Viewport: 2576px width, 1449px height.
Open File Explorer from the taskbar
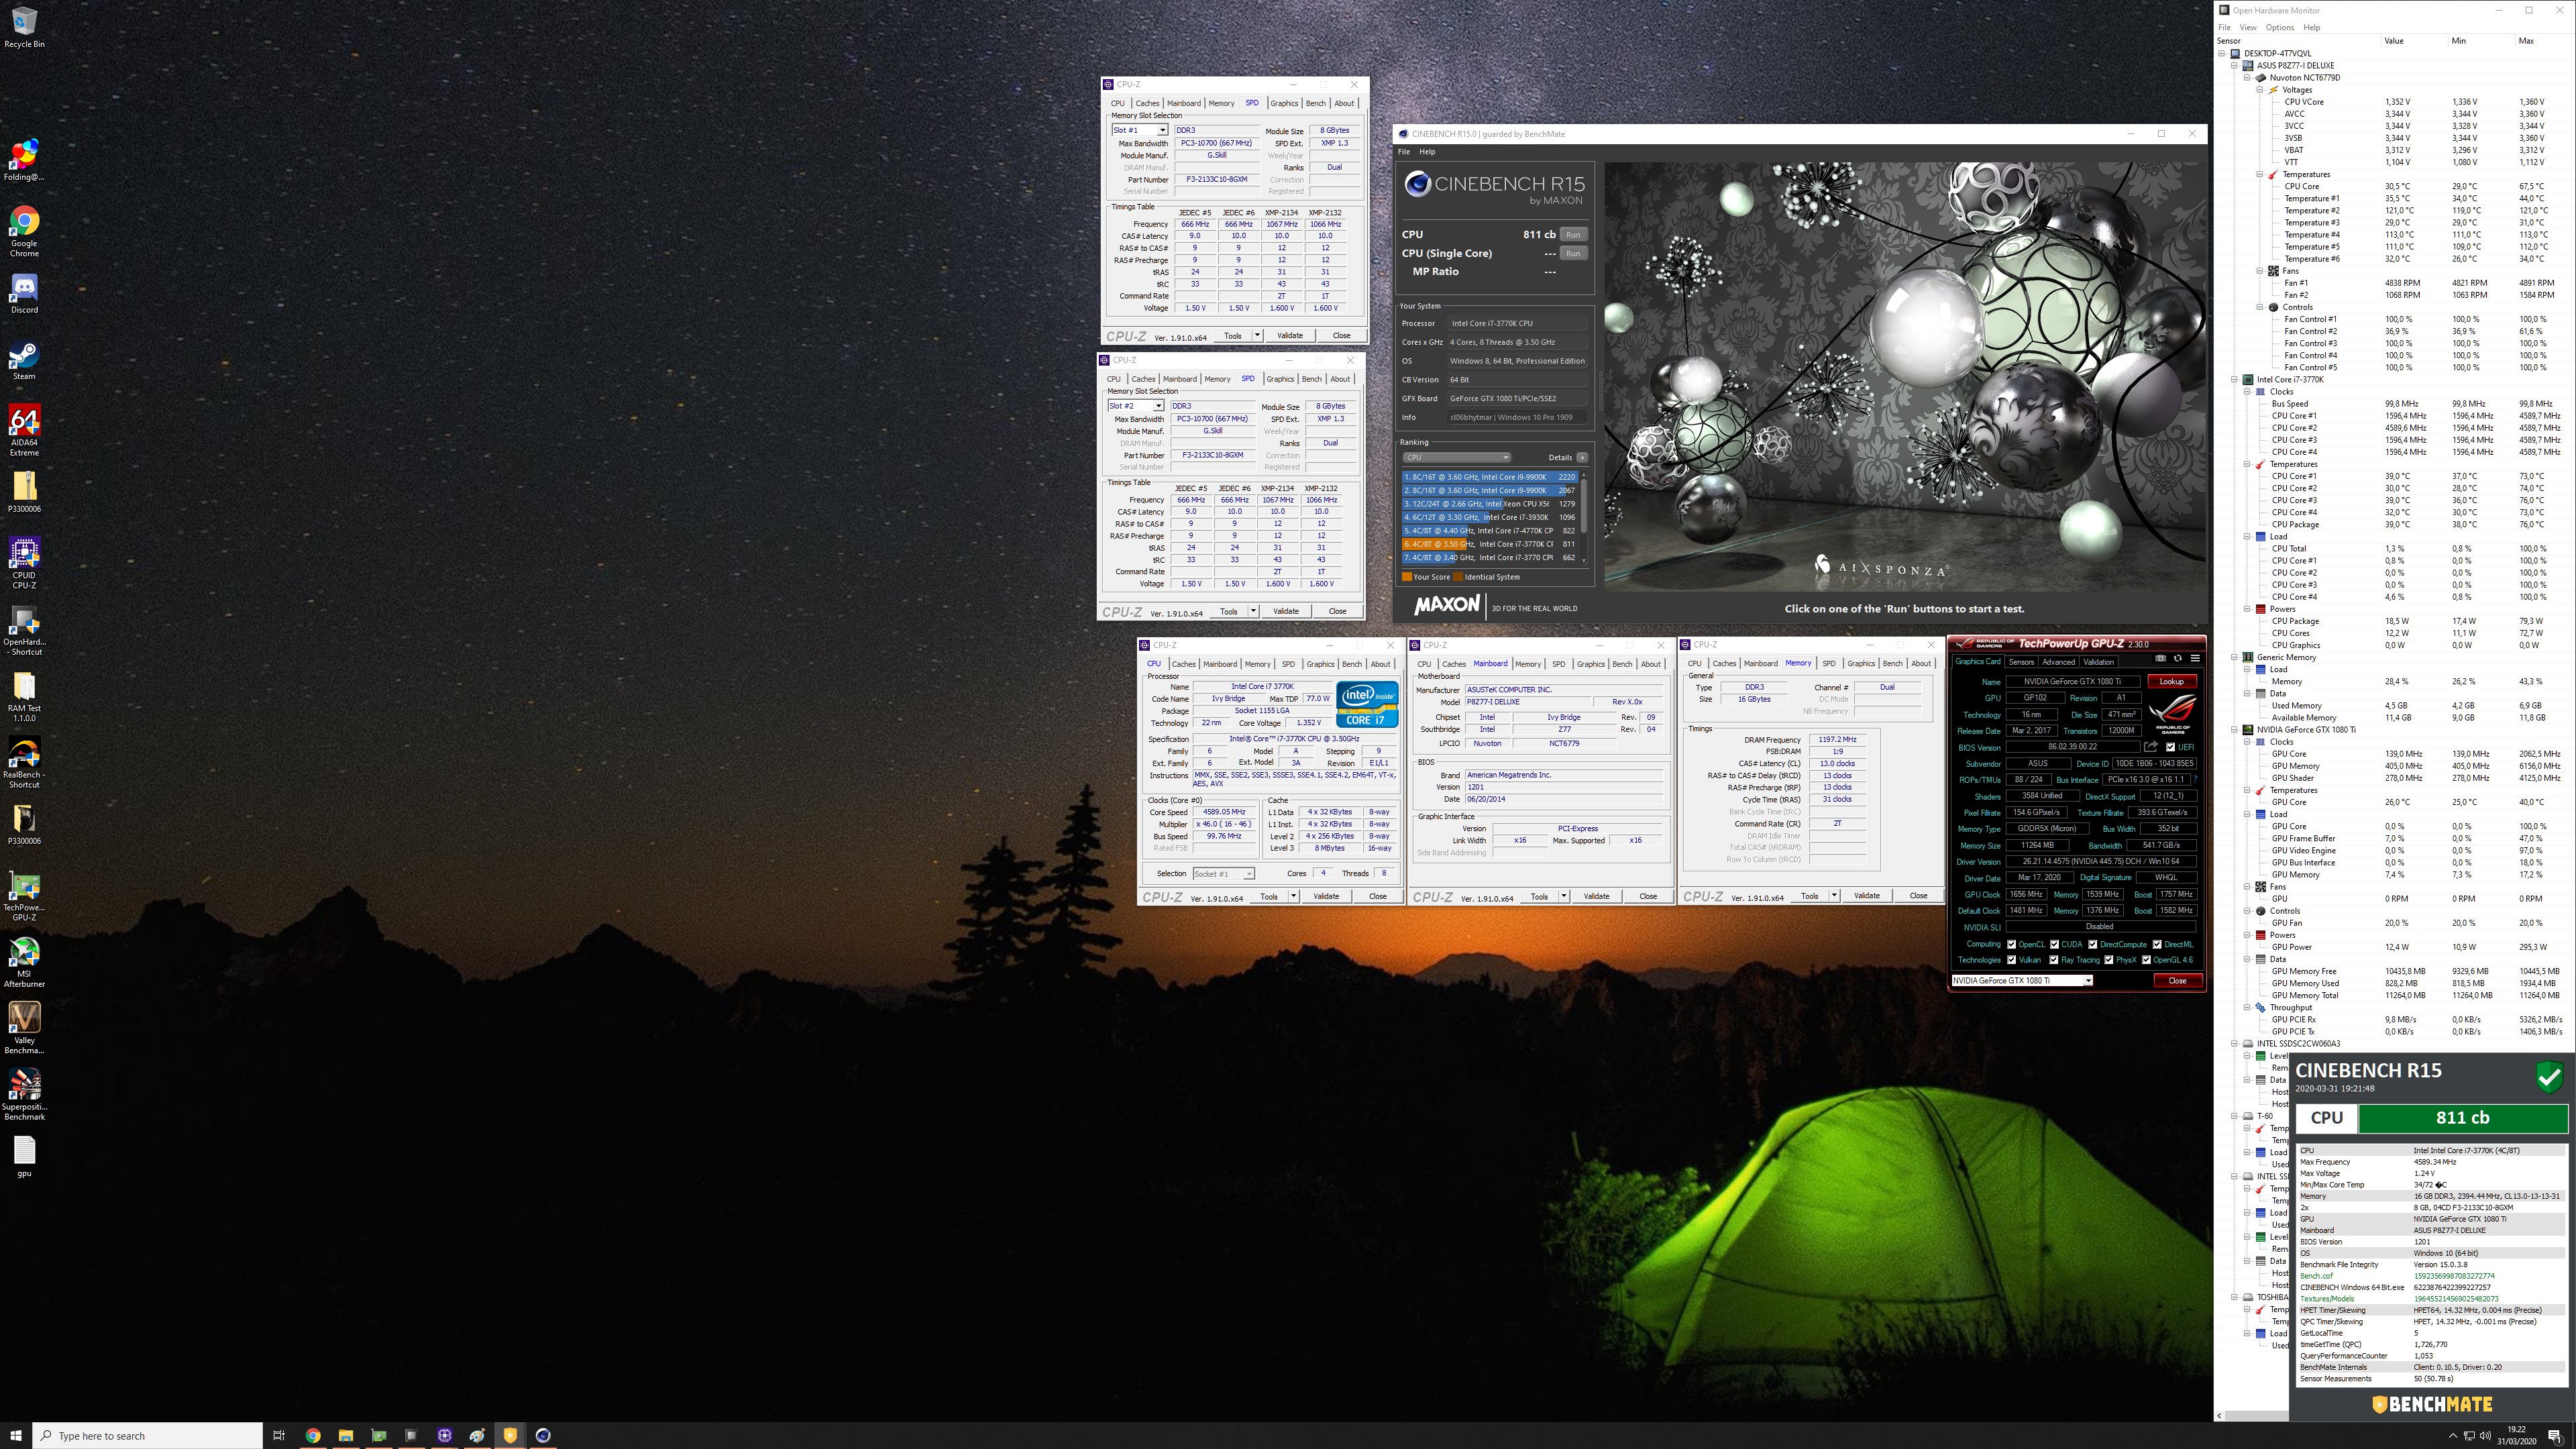pos(345,1435)
